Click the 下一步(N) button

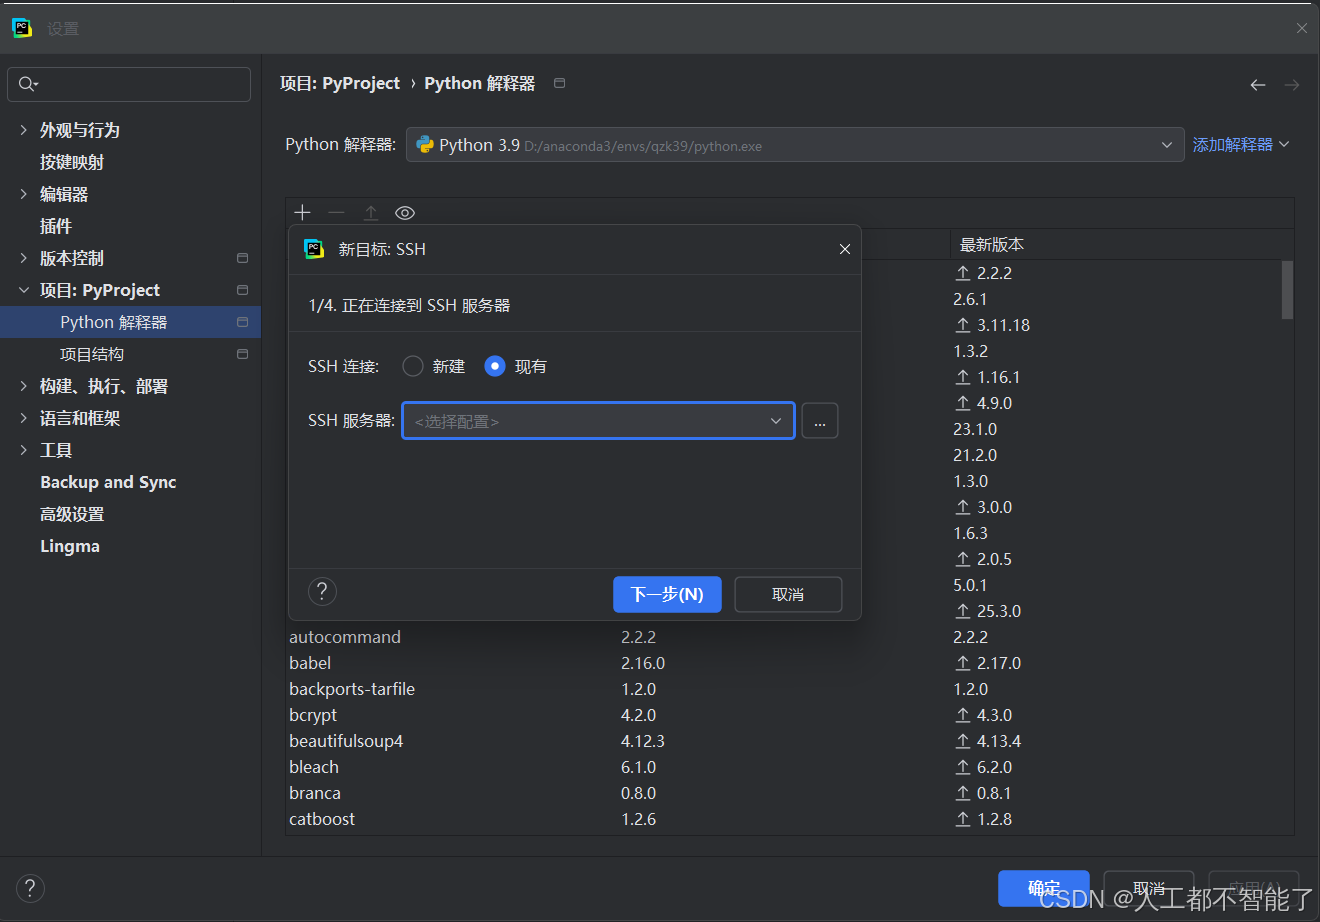(667, 594)
